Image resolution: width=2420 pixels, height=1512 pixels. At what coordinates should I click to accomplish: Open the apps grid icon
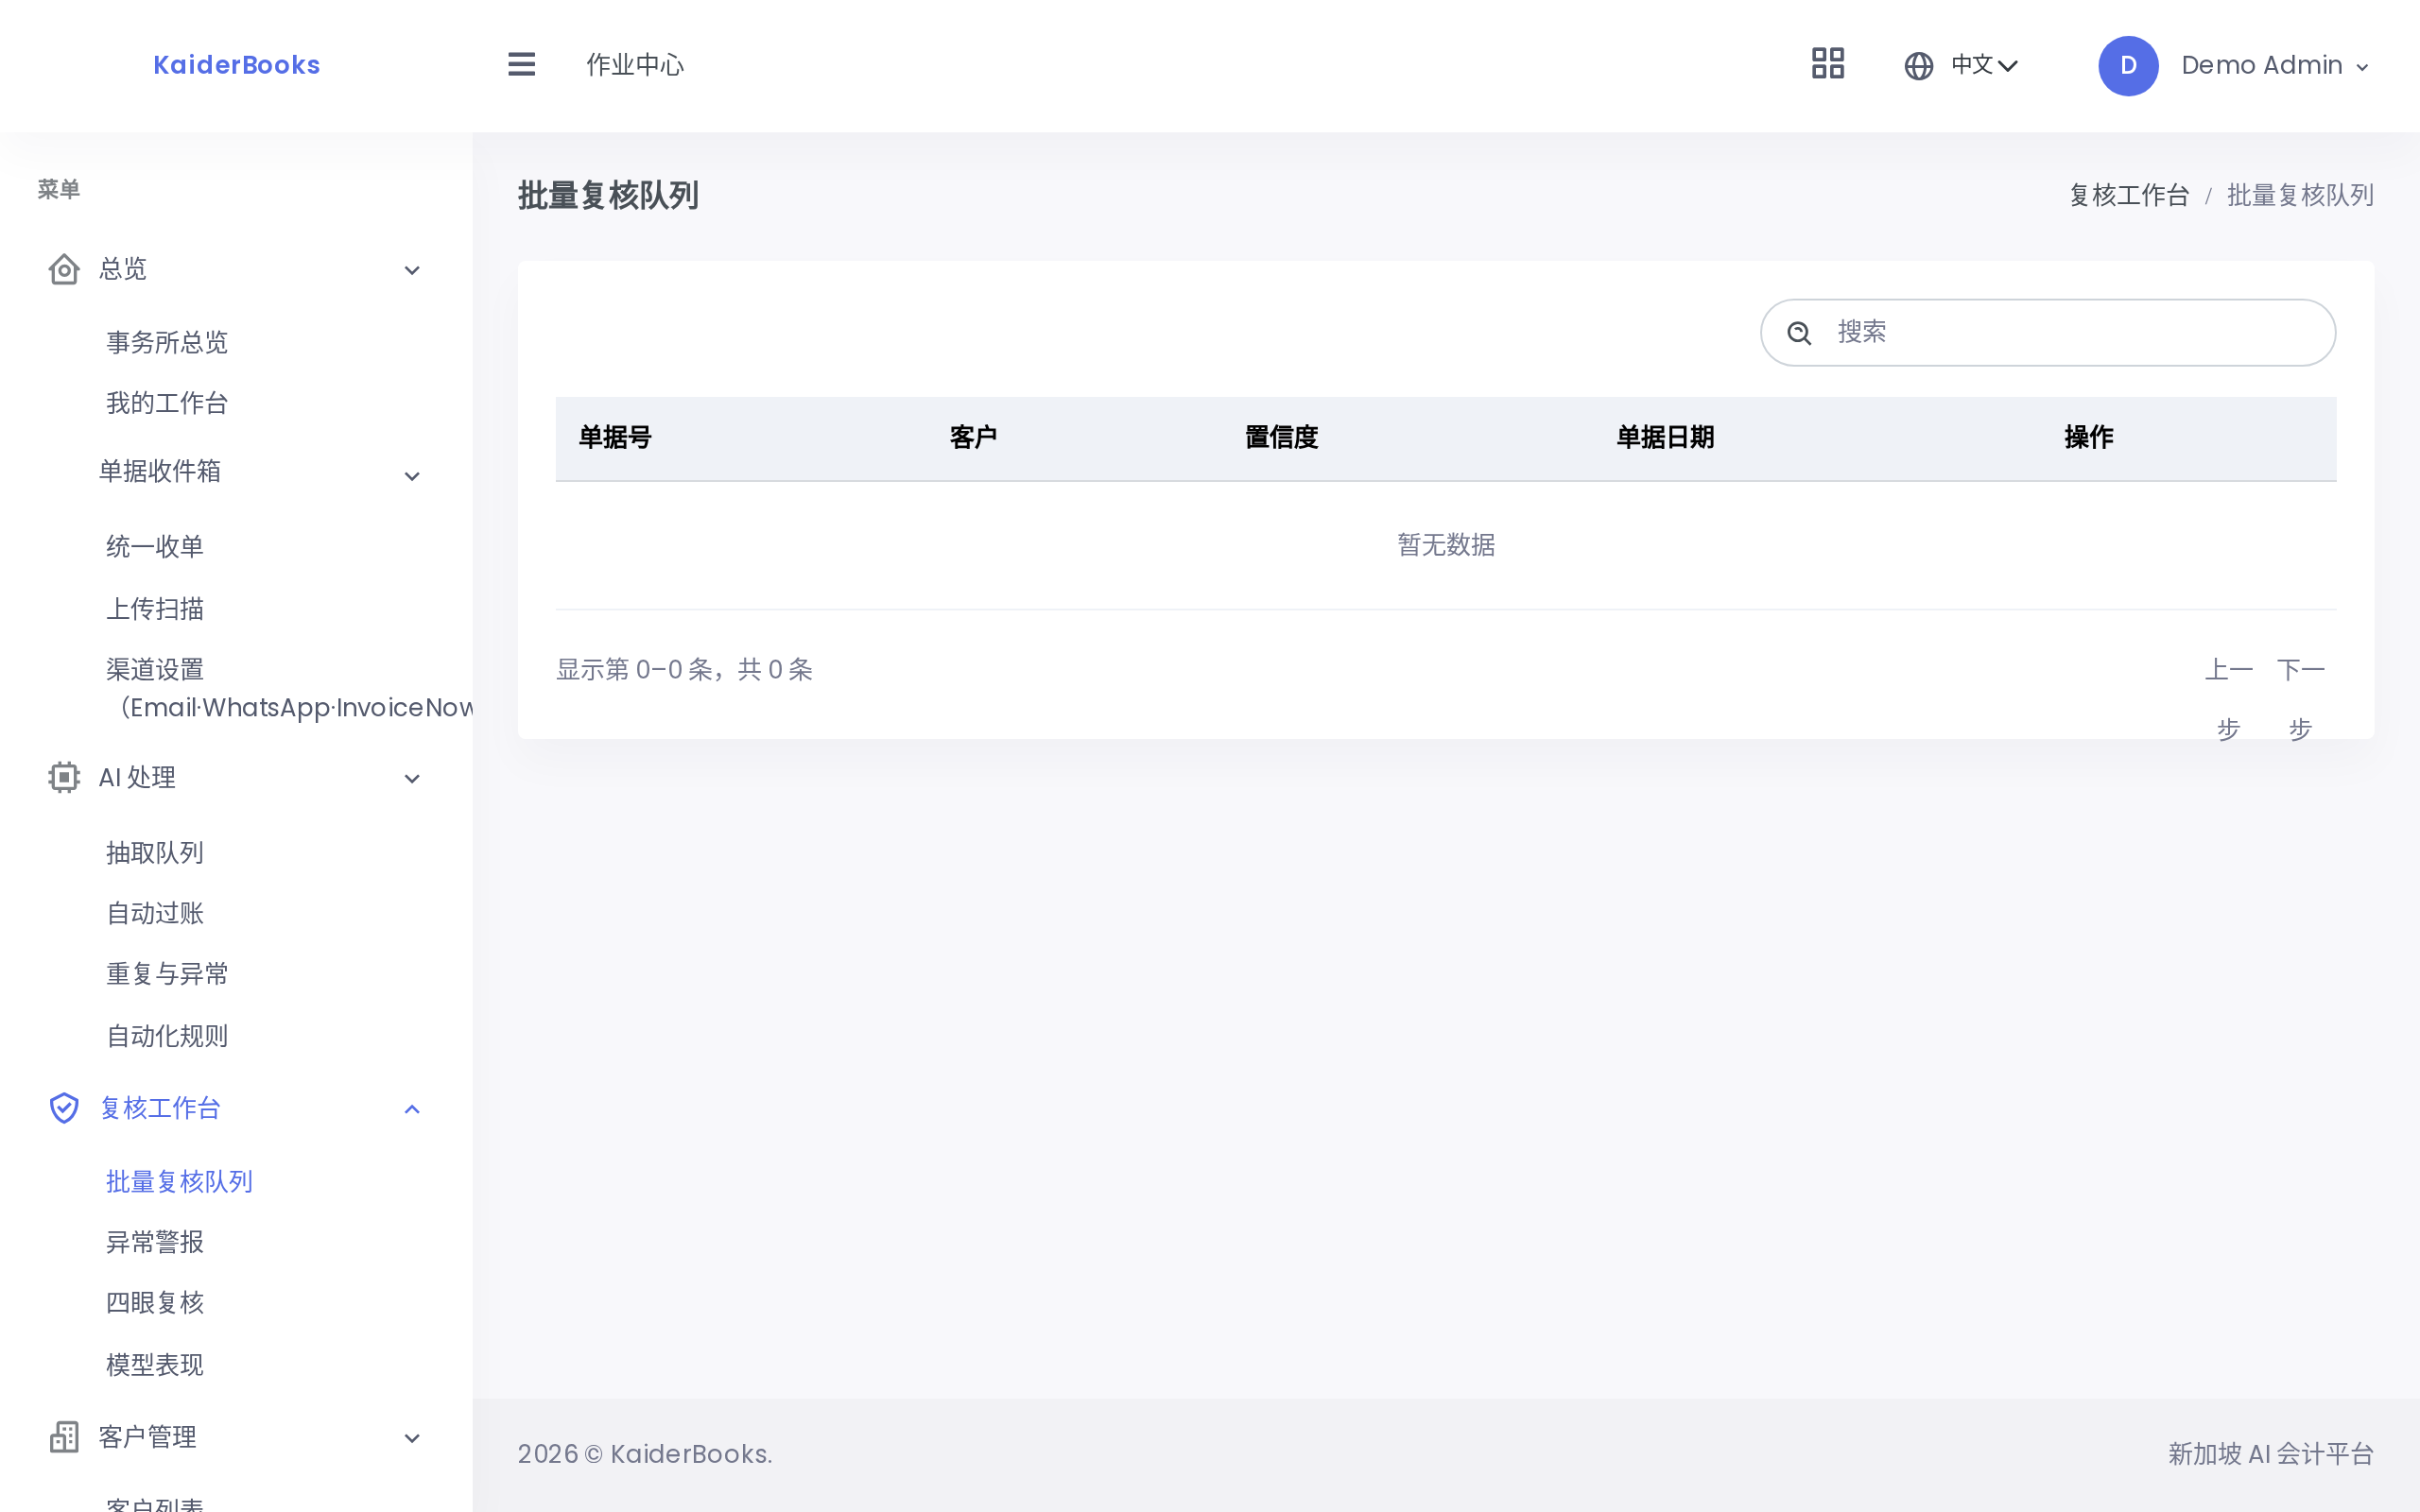point(1827,64)
